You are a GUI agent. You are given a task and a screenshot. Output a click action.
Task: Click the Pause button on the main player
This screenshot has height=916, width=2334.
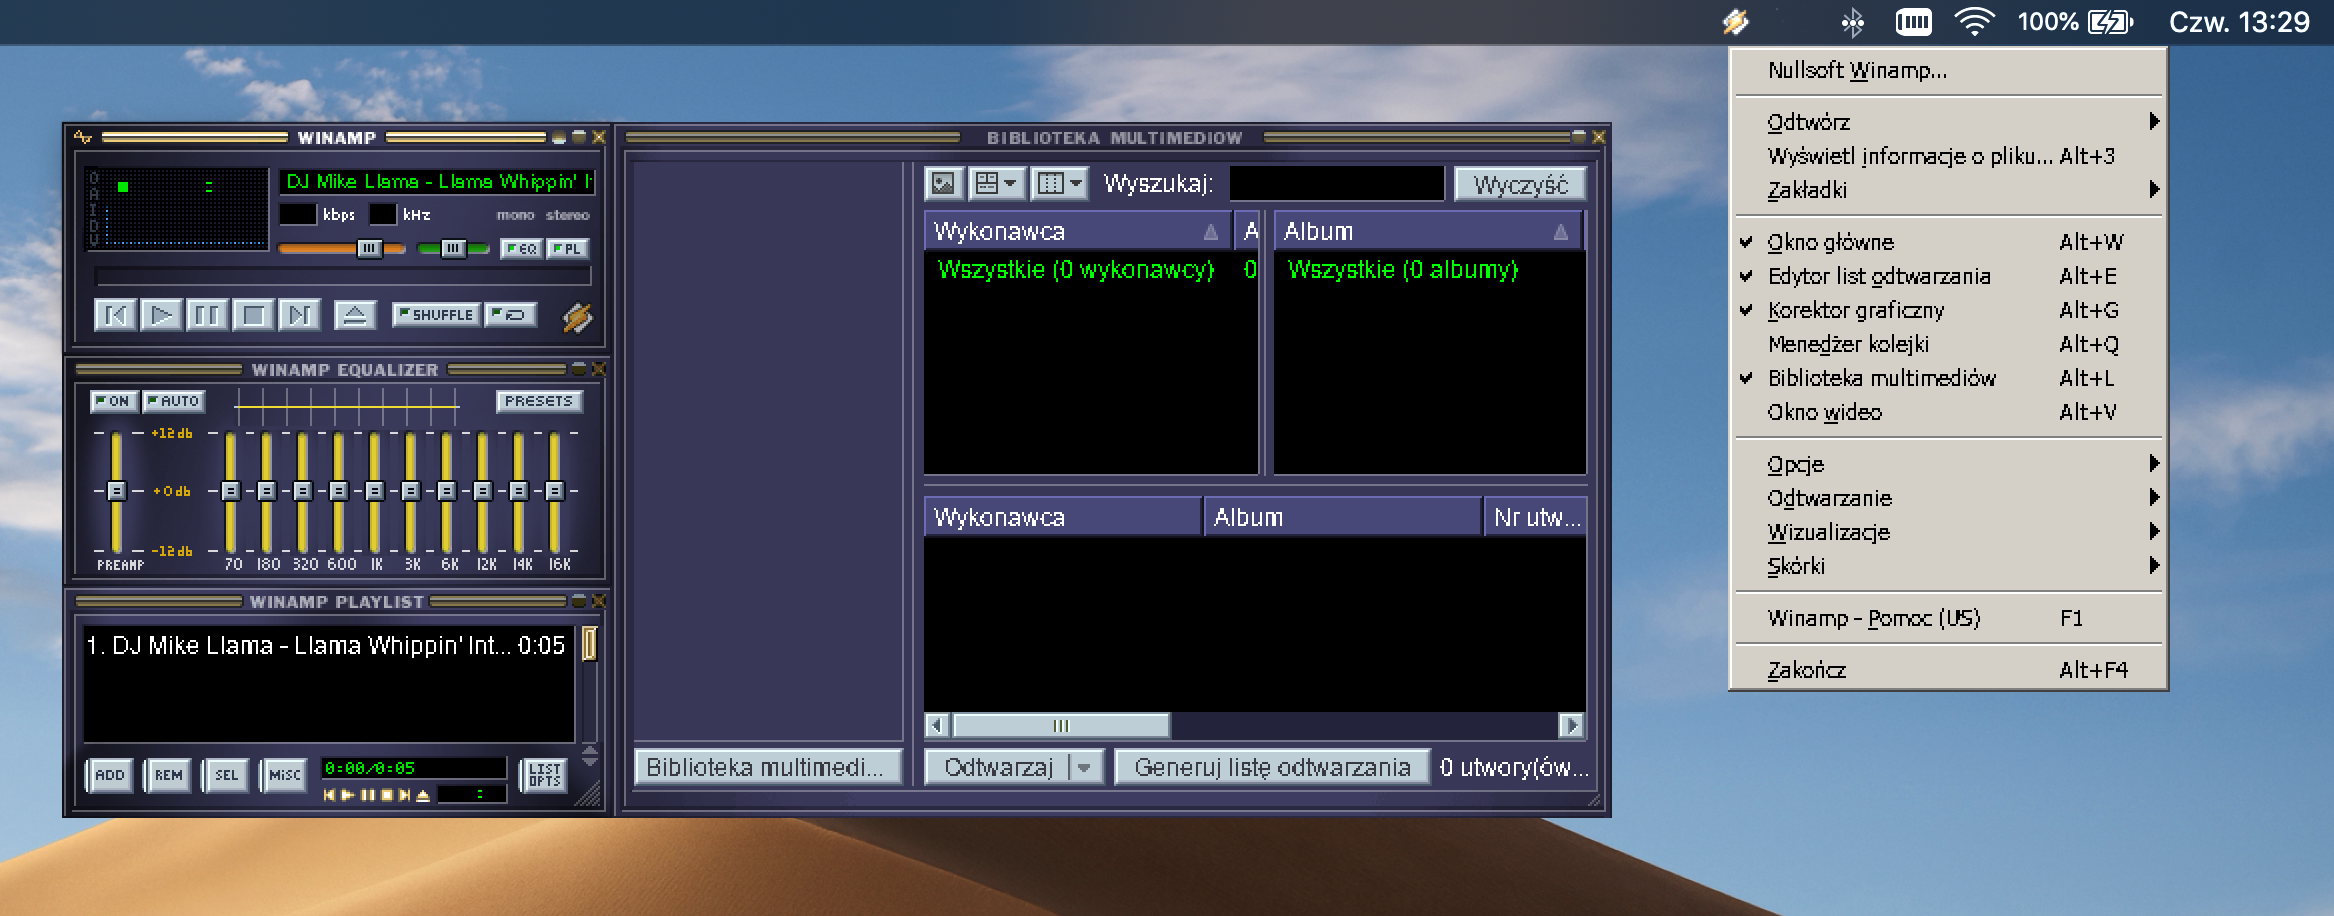(x=207, y=314)
